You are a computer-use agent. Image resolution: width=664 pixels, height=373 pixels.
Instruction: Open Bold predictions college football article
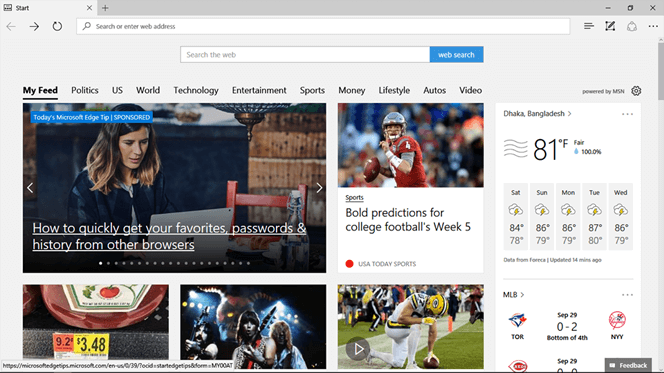coord(408,220)
